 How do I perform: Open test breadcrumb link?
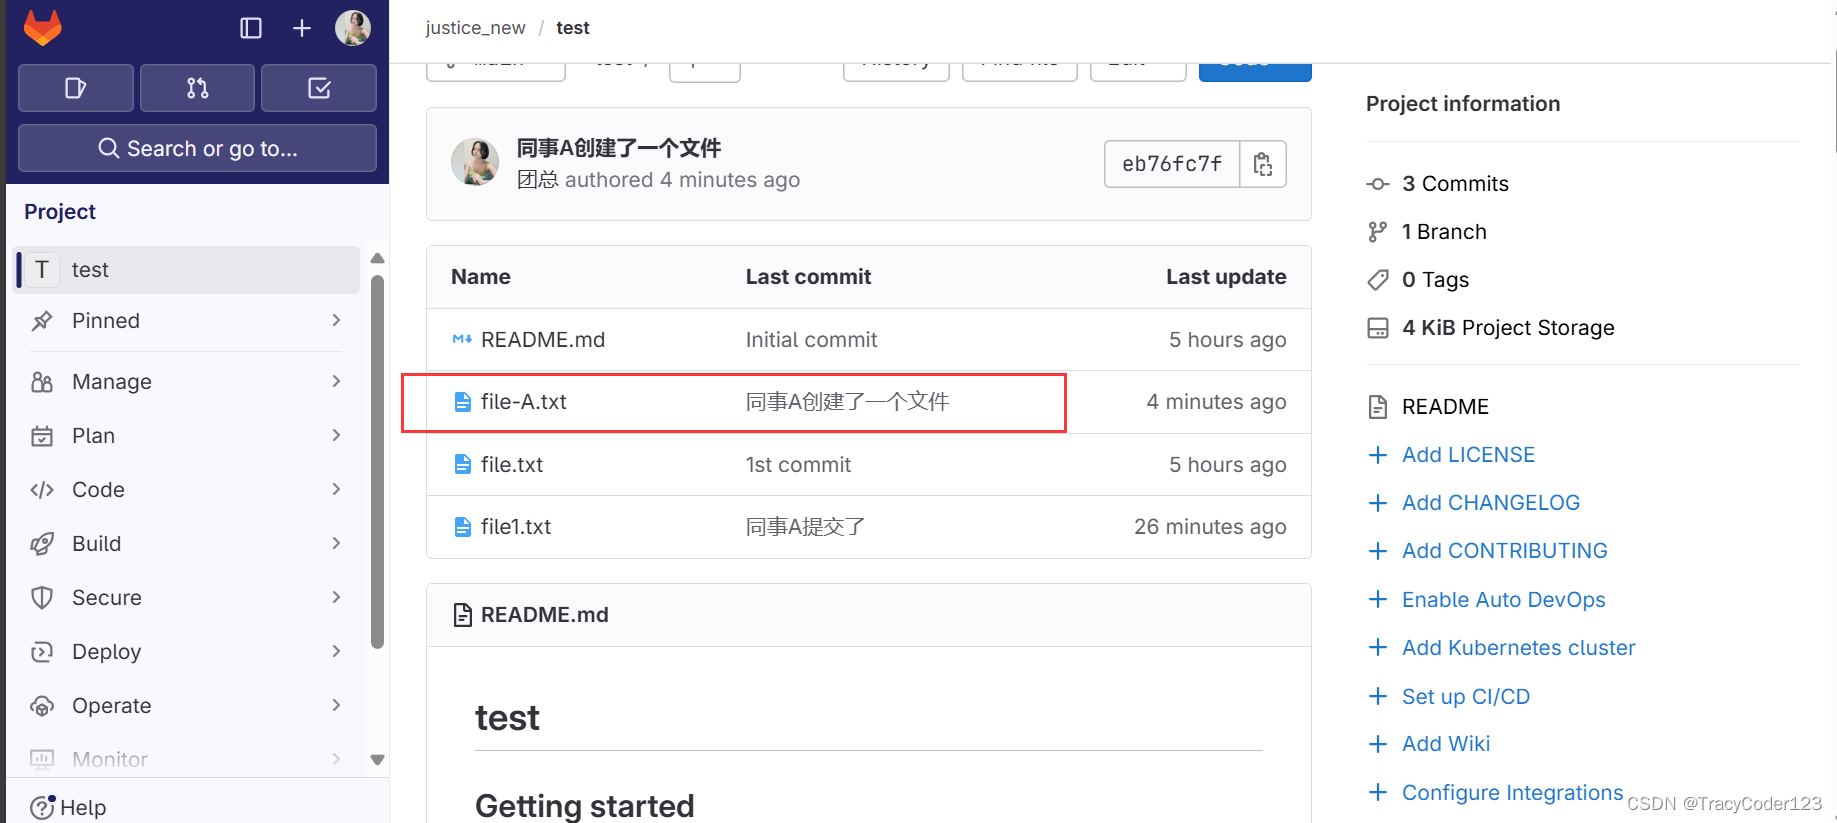(x=573, y=28)
